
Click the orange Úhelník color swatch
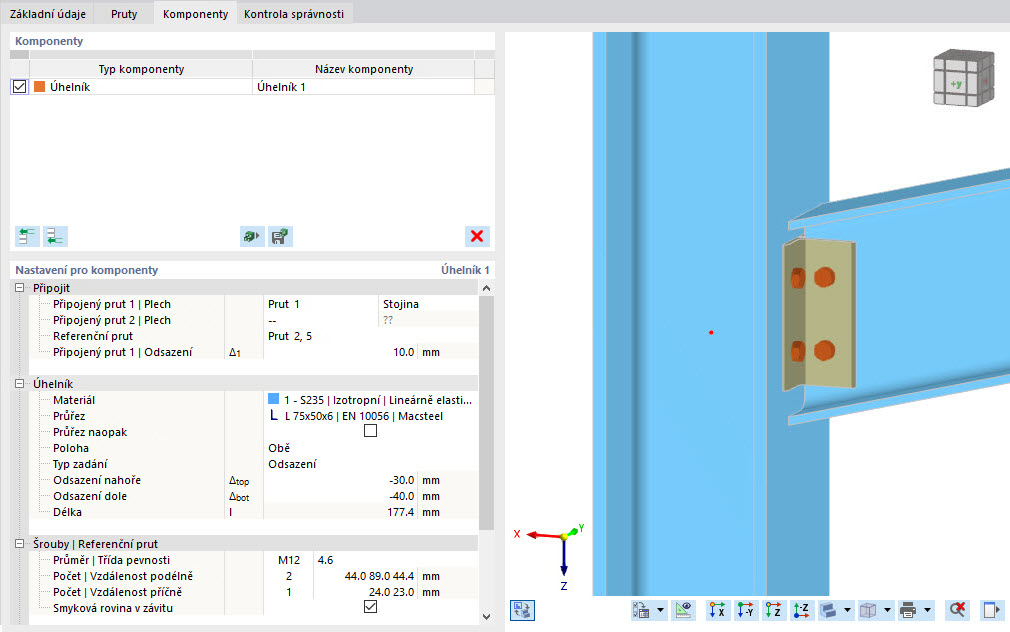(x=39, y=86)
